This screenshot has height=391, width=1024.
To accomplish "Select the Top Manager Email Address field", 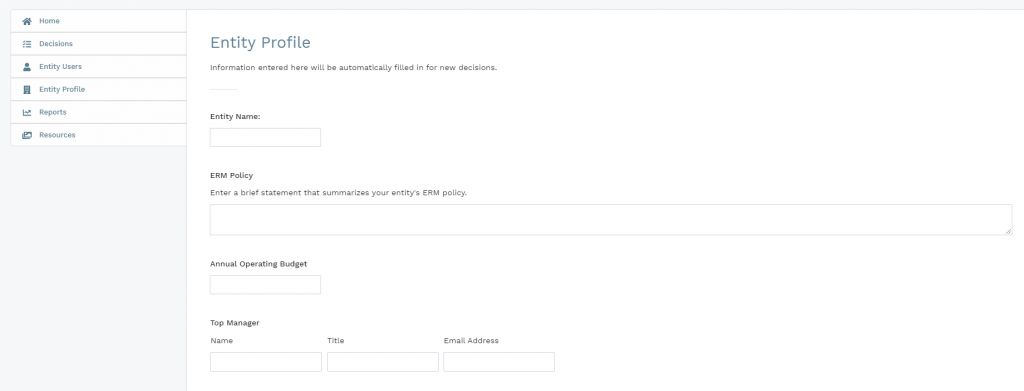I will coord(499,362).
